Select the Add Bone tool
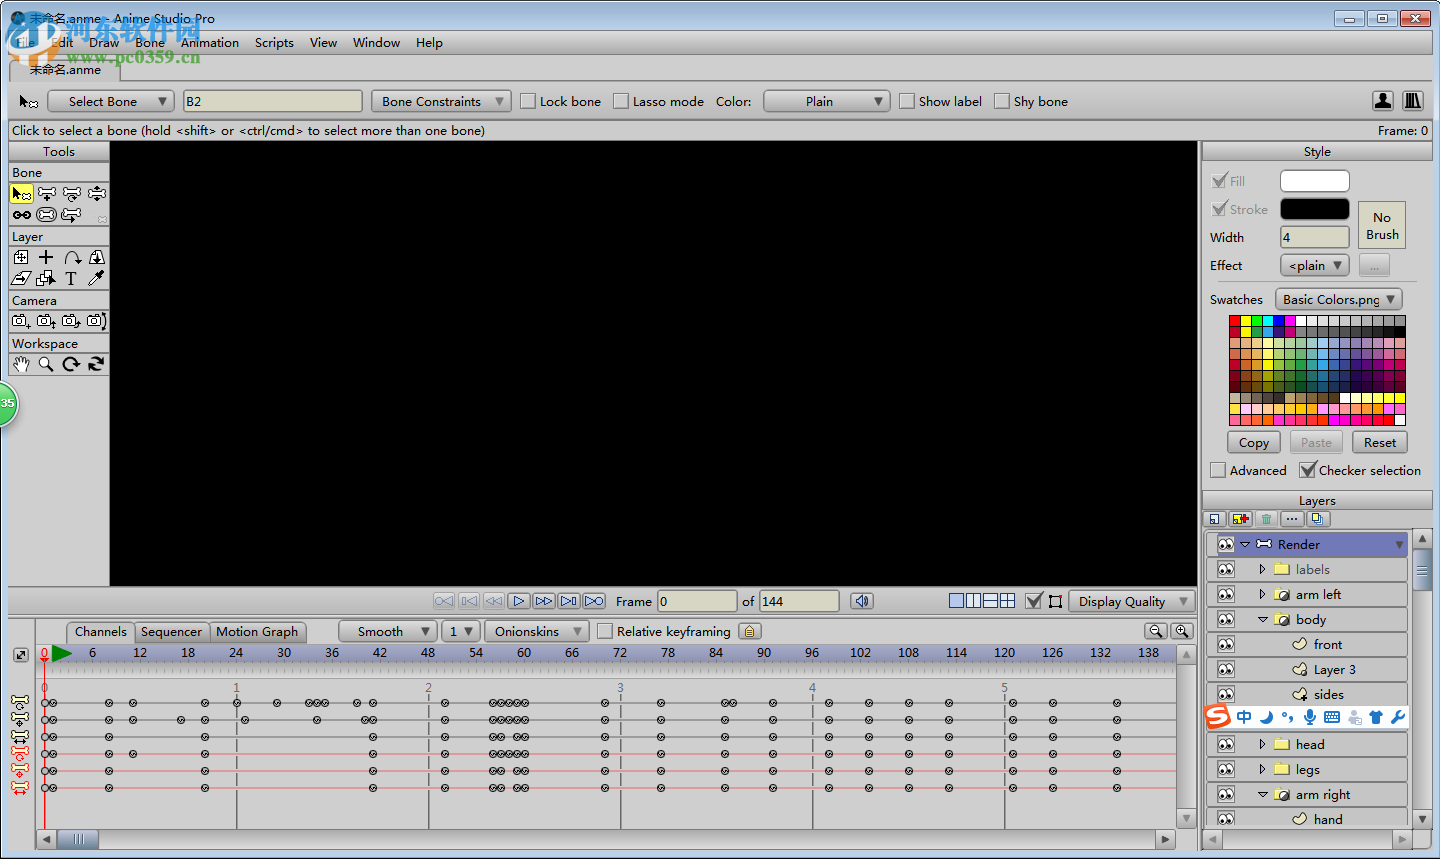Image resolution: width=1440 pixels, height=859 pixels. [x=46, y=193]
